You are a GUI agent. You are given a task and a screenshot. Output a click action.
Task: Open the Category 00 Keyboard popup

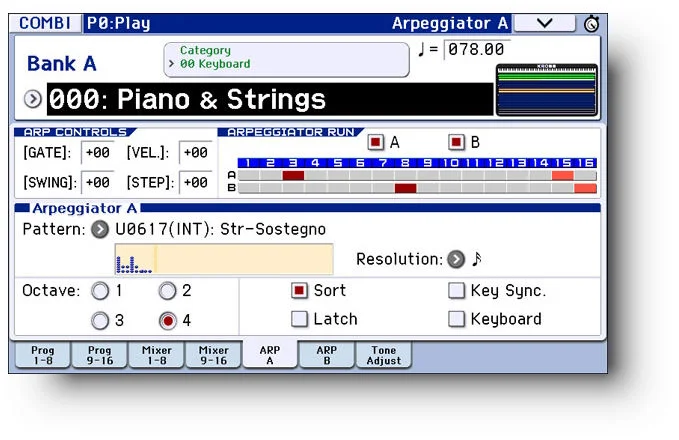287,60
